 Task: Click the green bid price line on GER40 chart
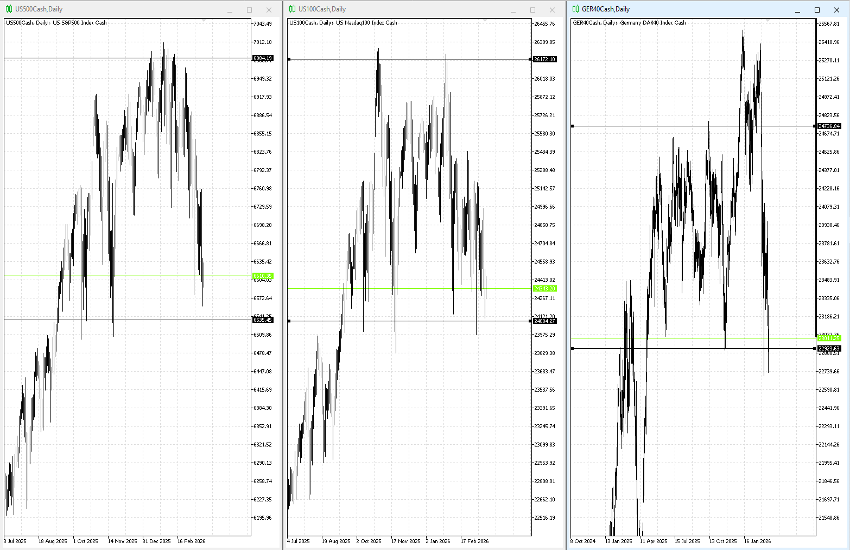(680, 338)
